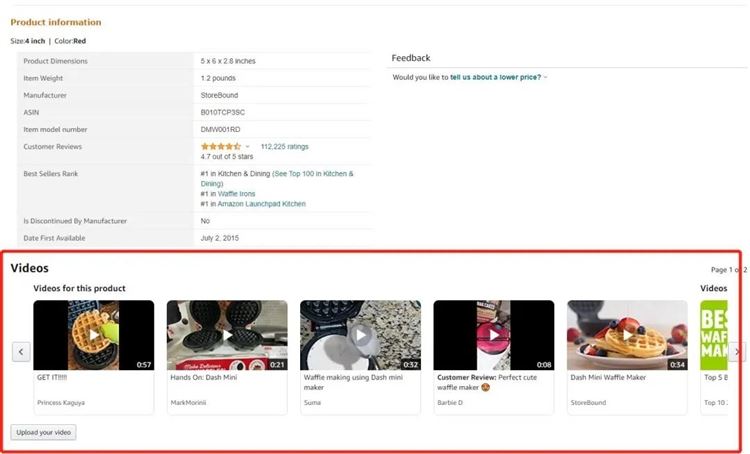750x454 pixels.
Task: Click the Upload your video button
Action: coord(44,432)
